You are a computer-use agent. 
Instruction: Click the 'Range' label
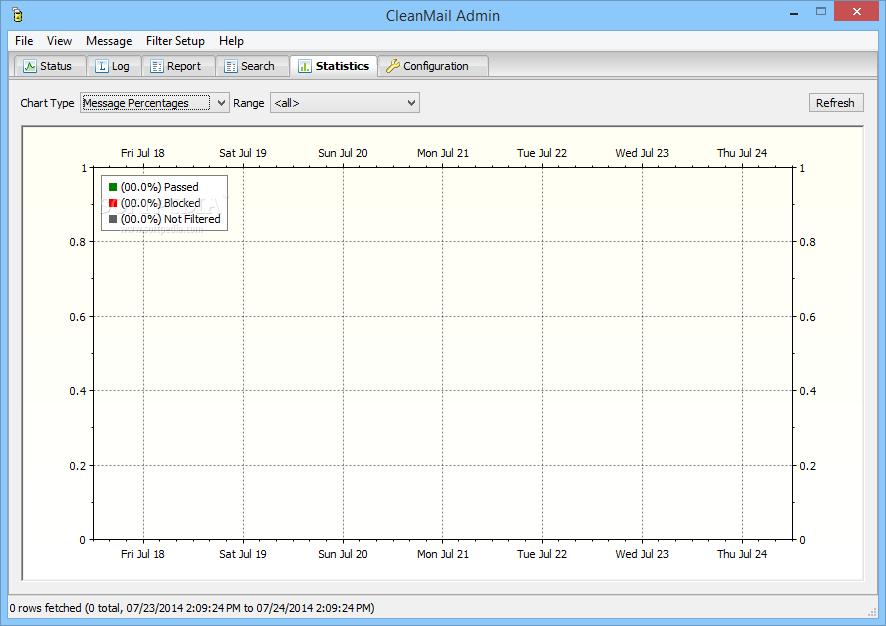coord(249,103)
